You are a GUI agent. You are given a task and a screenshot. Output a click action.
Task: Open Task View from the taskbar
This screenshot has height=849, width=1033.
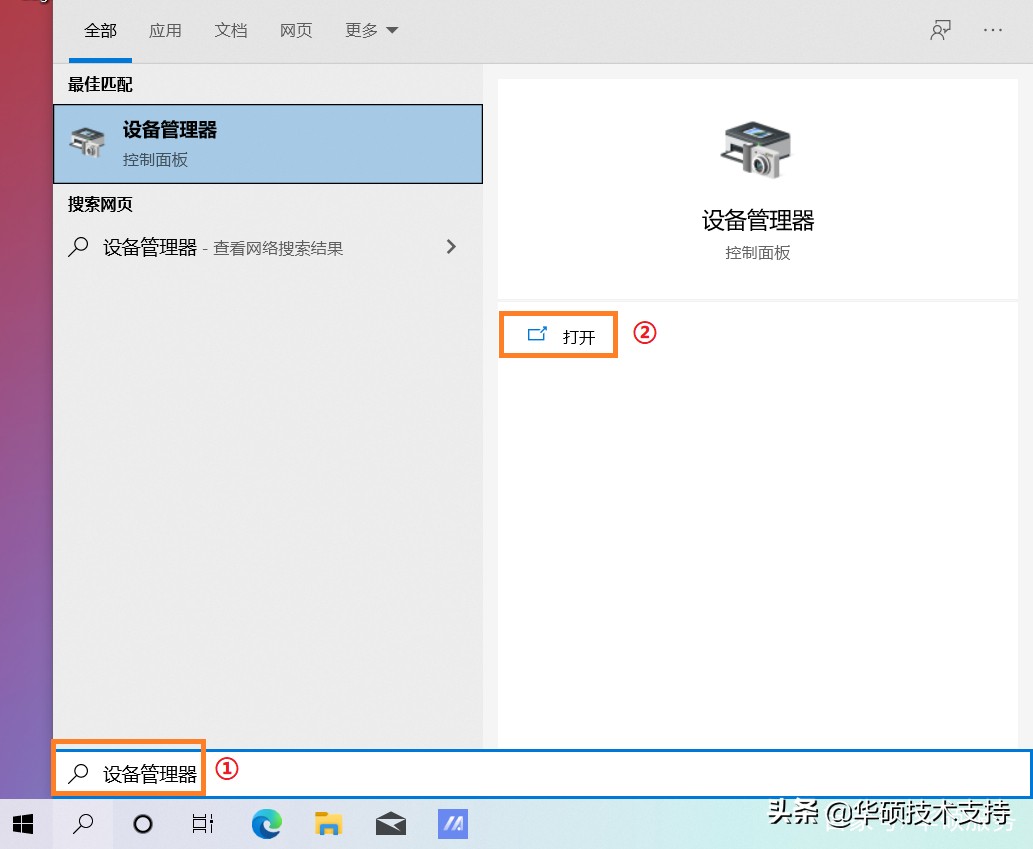coord(202,823)
